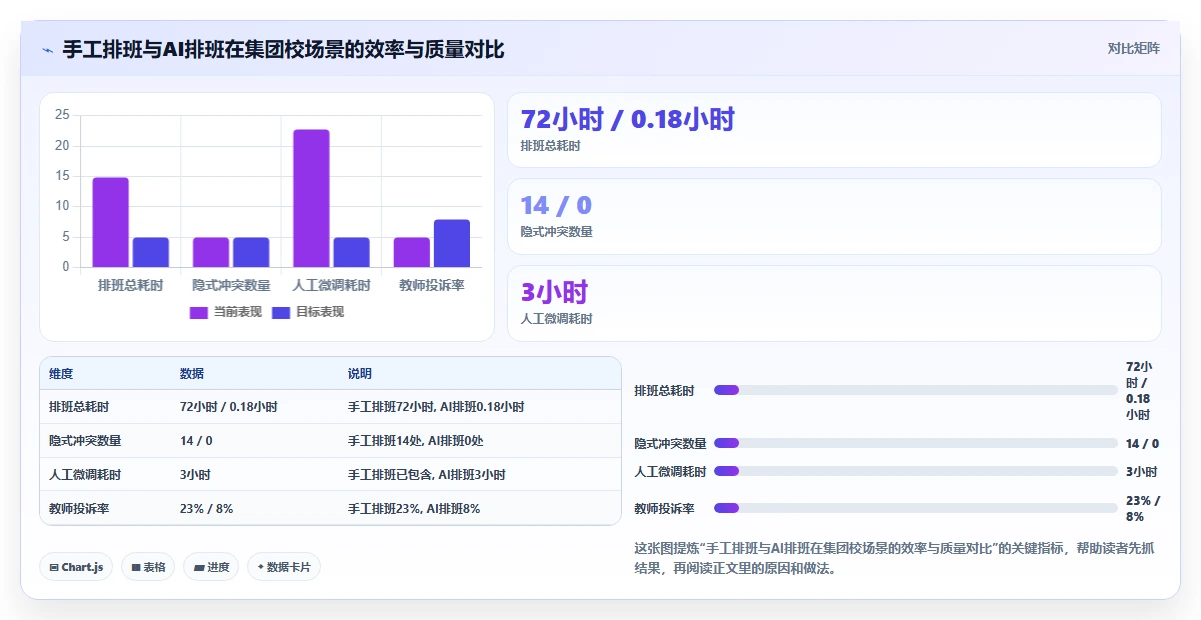Click the 教师投诉率 x-axis chart label

(x=431, y=286)
